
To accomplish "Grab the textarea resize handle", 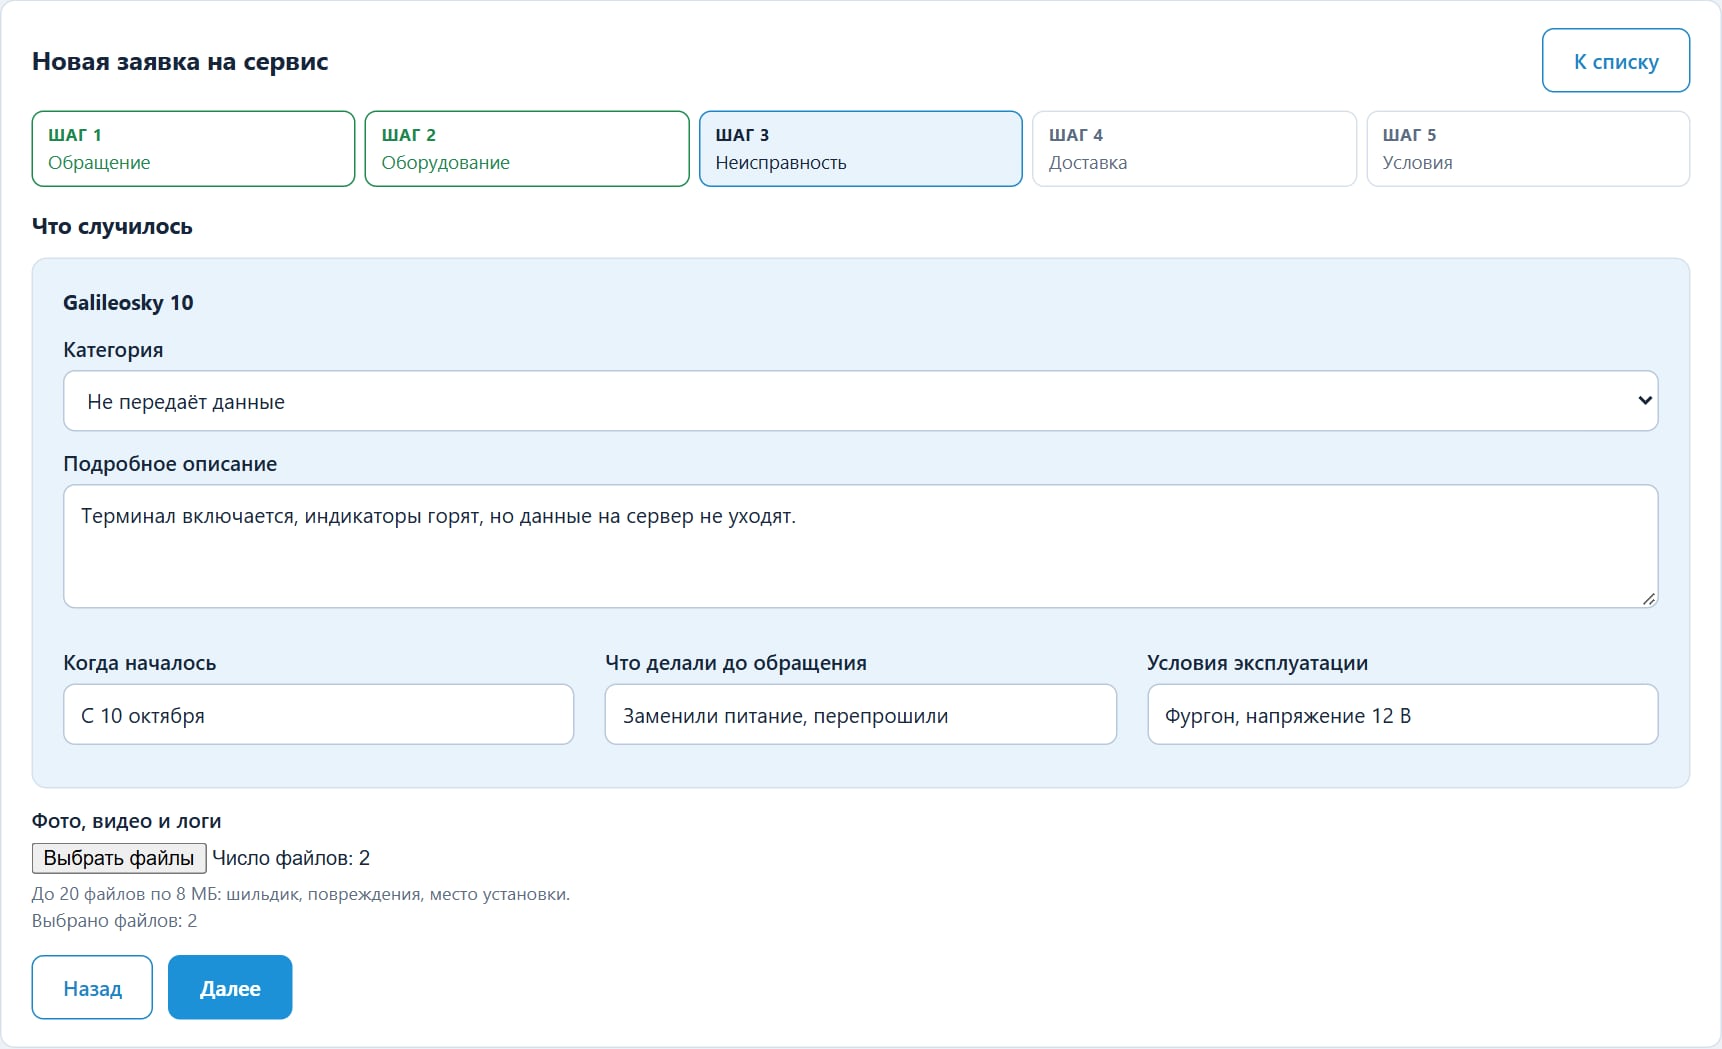I will [1648, 598].
